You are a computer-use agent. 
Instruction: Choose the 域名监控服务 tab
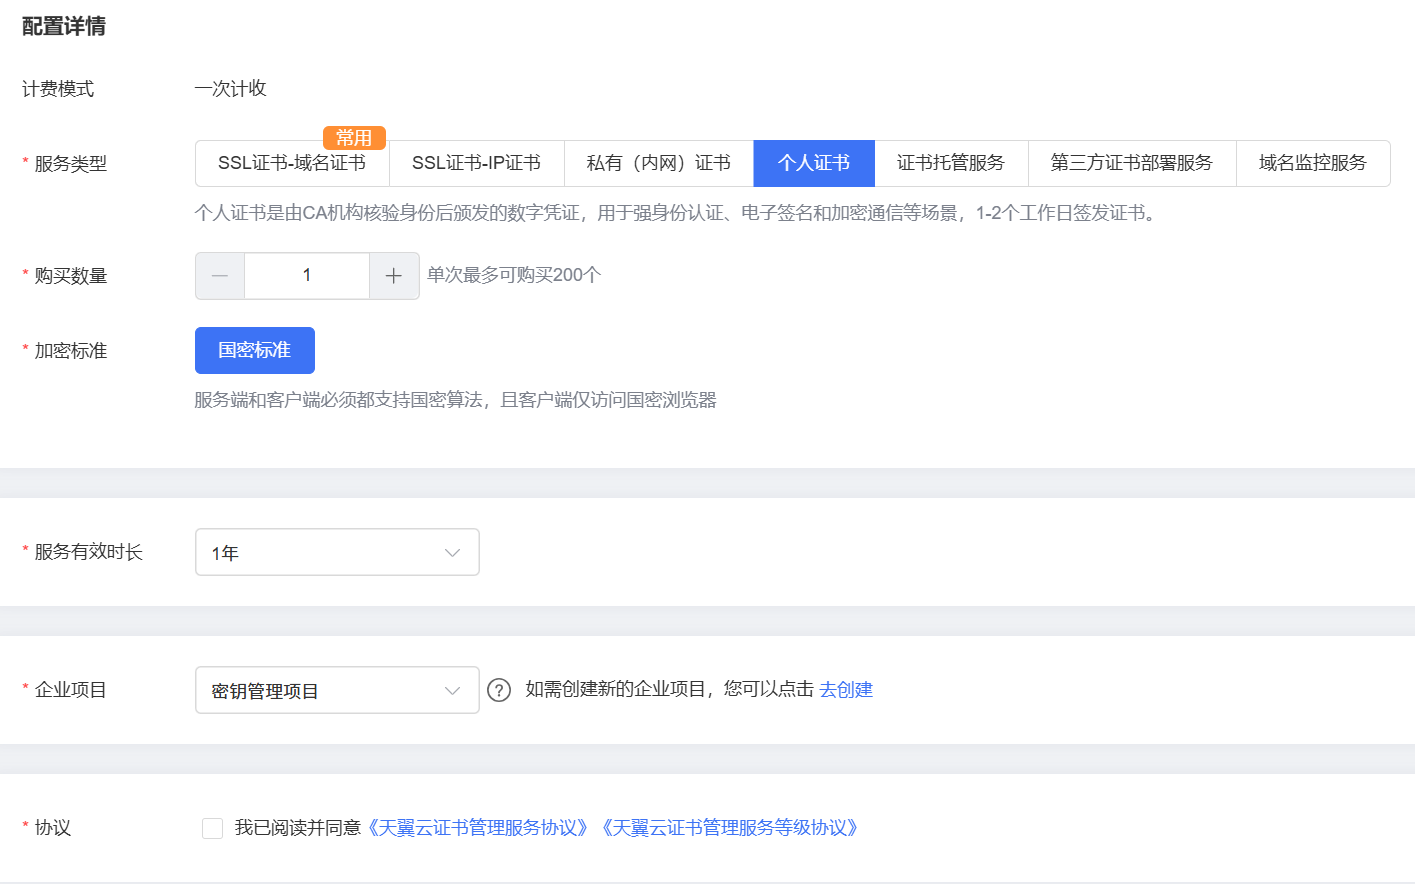click(x=1312, y=164)
